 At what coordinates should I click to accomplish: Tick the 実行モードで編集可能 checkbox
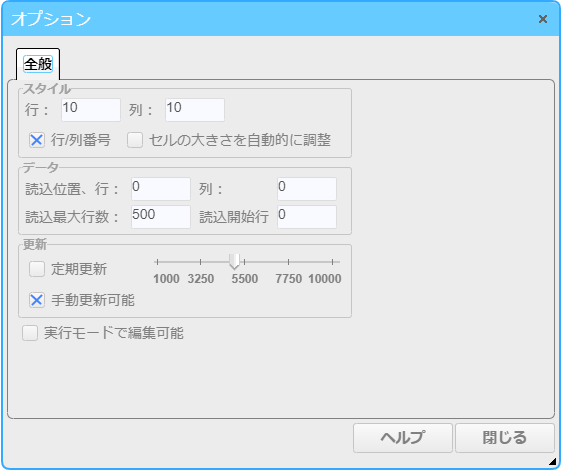[x=30, y=333]
